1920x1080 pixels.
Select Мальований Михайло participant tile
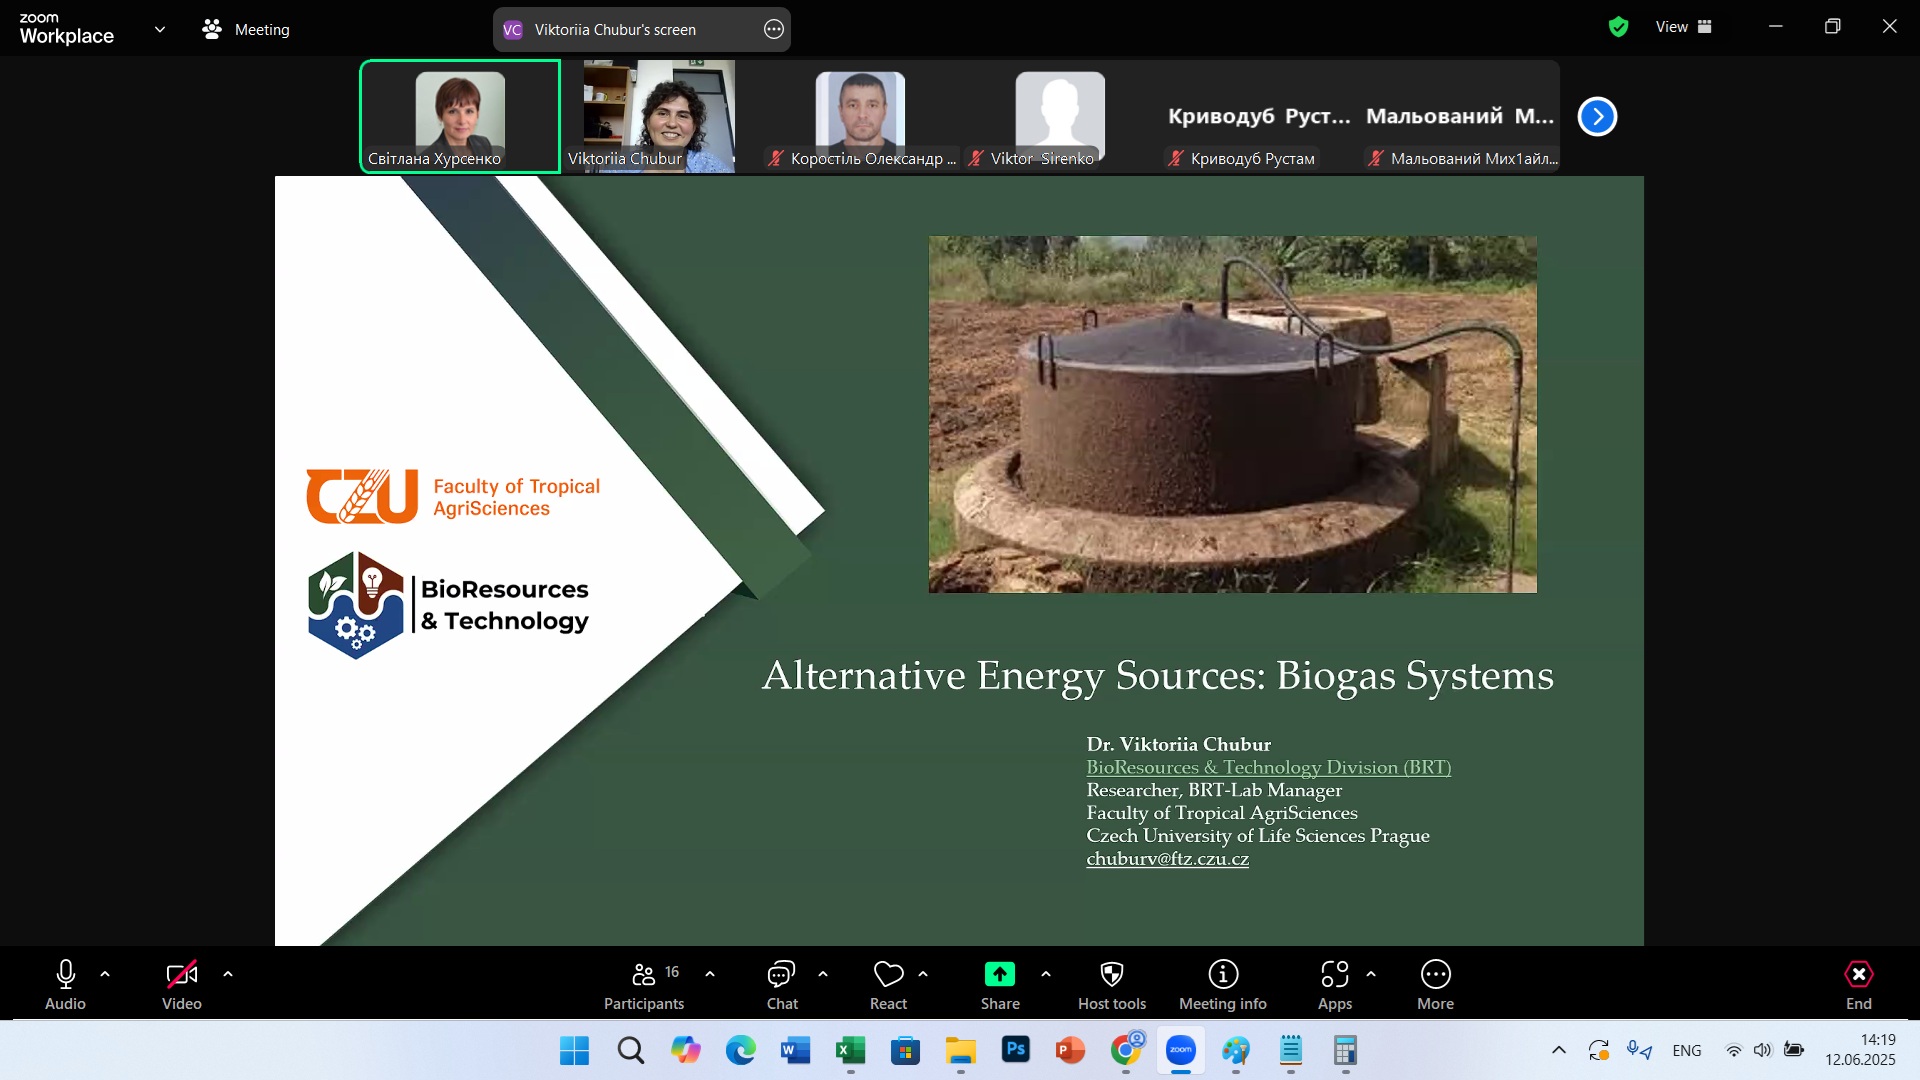[1460, 116]
